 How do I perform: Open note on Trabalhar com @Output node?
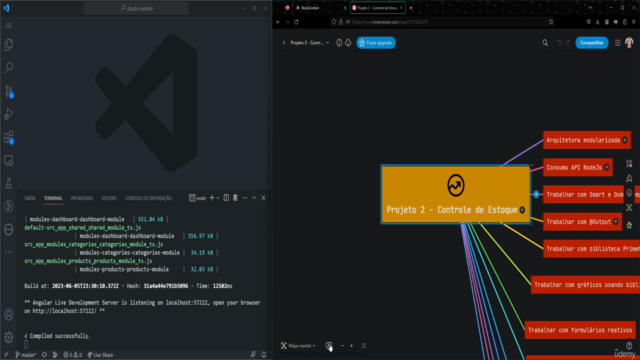coord(616,222)
